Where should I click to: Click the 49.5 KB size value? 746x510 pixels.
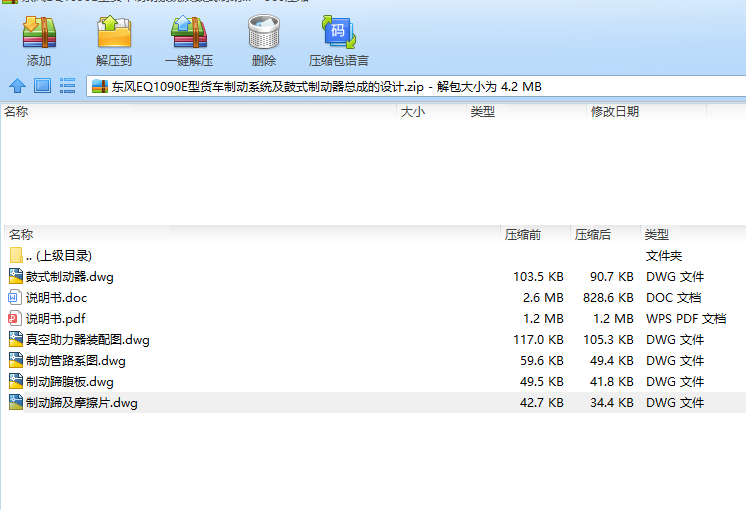541,382
